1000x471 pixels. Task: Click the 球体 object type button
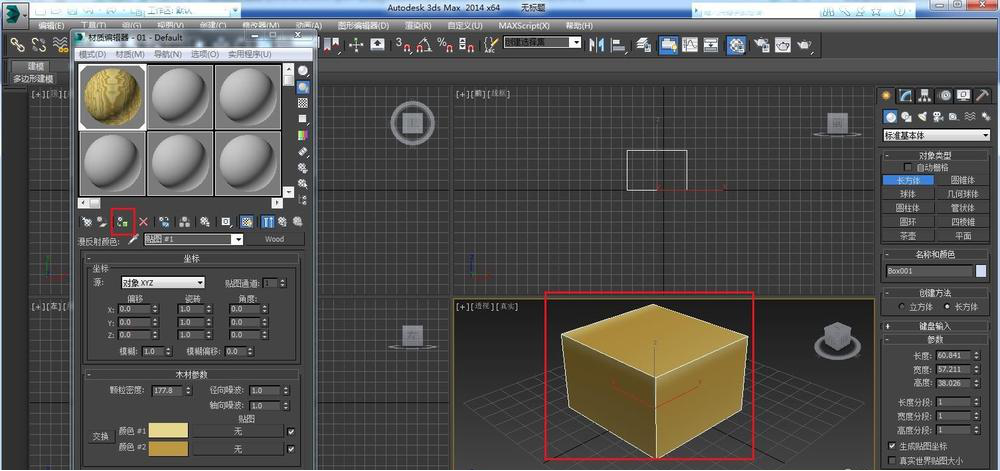pyautogui.click(x=907, y=194)
